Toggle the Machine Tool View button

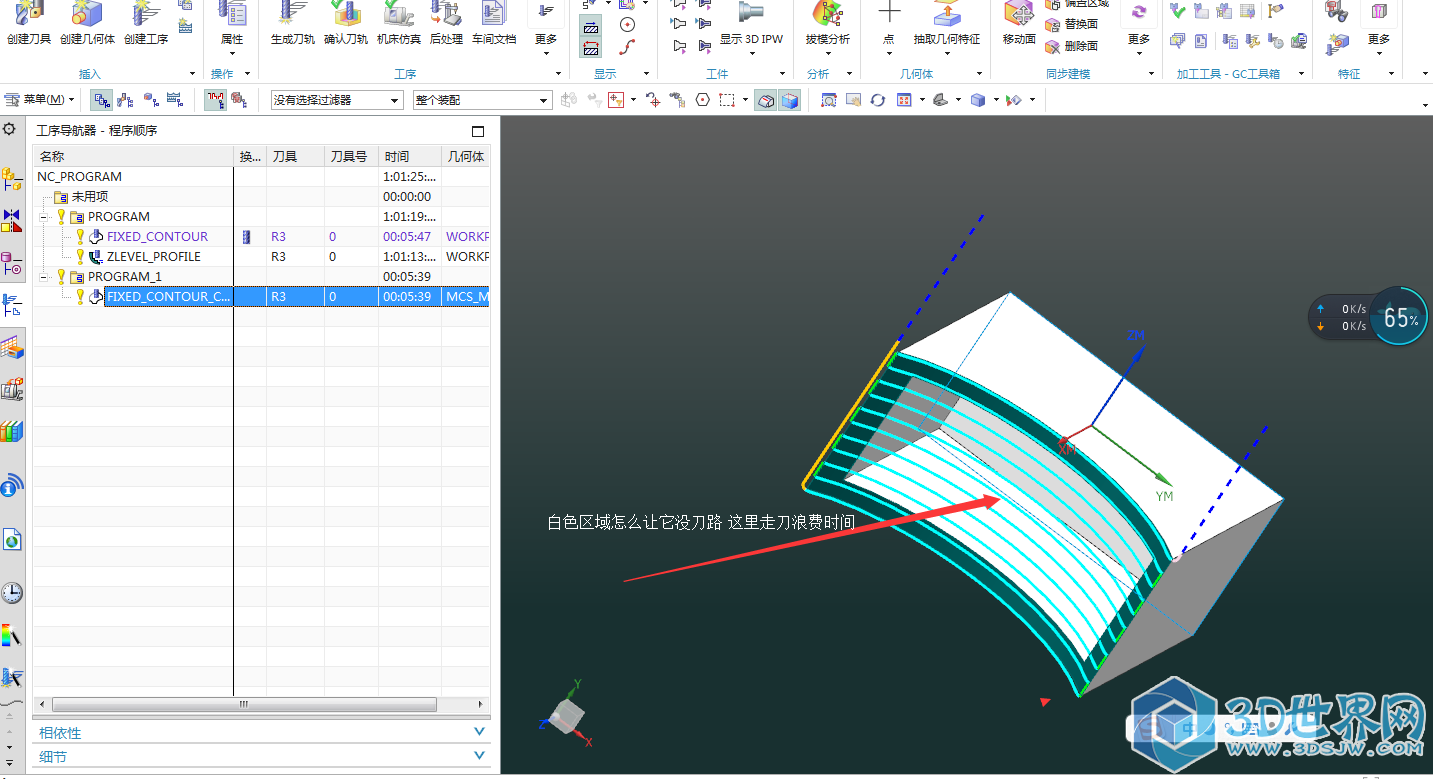(125, 100)
